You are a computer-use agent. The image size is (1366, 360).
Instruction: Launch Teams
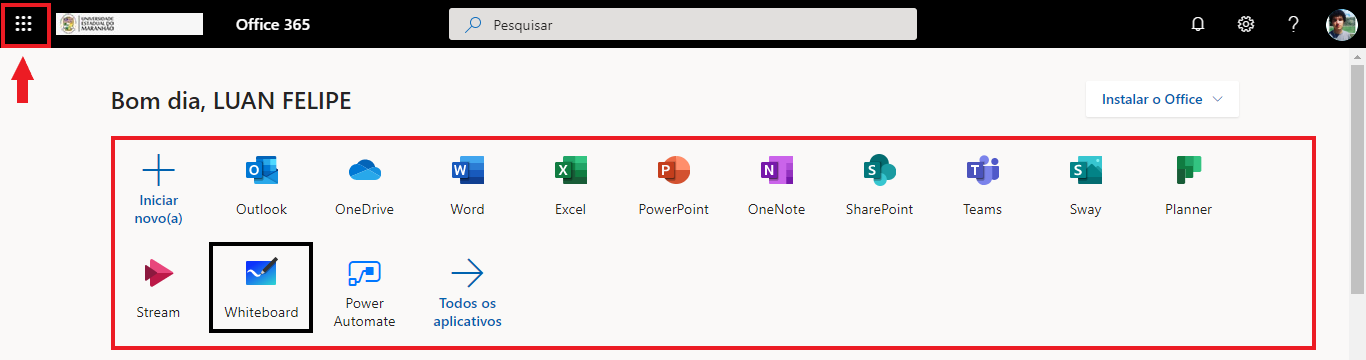click(982, 185)
